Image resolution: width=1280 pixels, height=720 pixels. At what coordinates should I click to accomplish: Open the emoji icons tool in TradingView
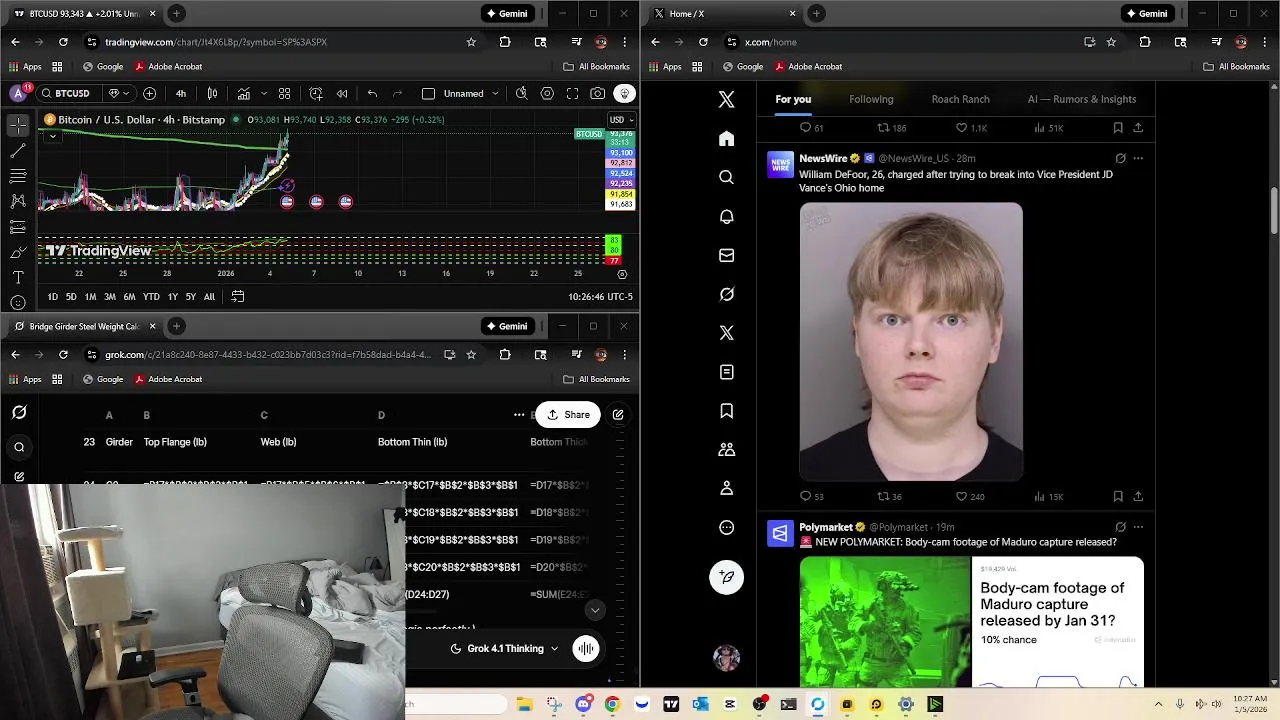(18, 302)
